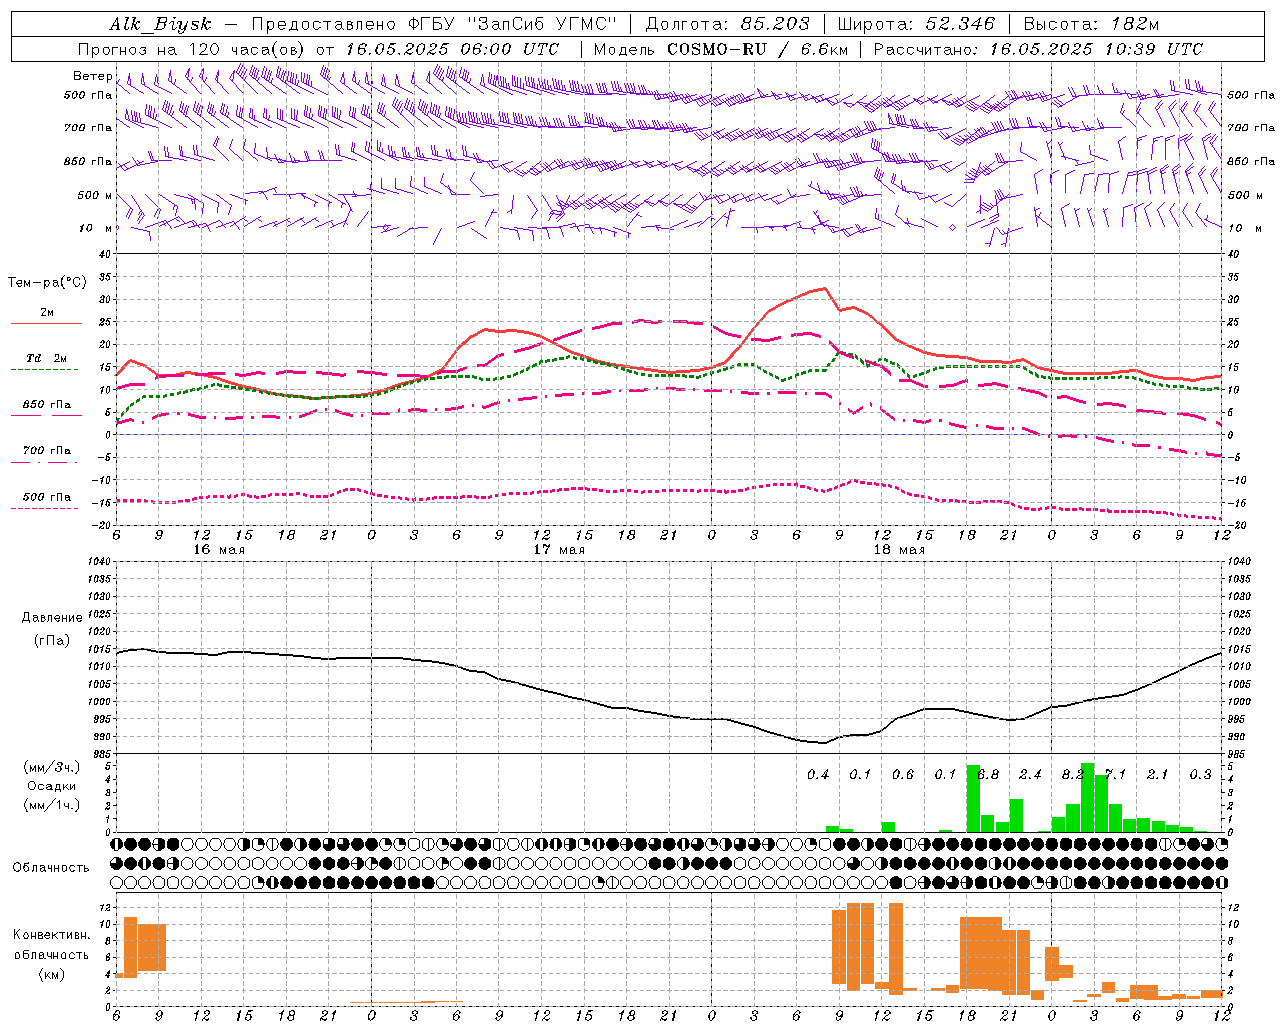Image resolution: width=1280 pixels, height=1024 pixels.
Task: Click the 2.4 precipitation total value
Action: pyautogui.click(x=1030, y=774)
